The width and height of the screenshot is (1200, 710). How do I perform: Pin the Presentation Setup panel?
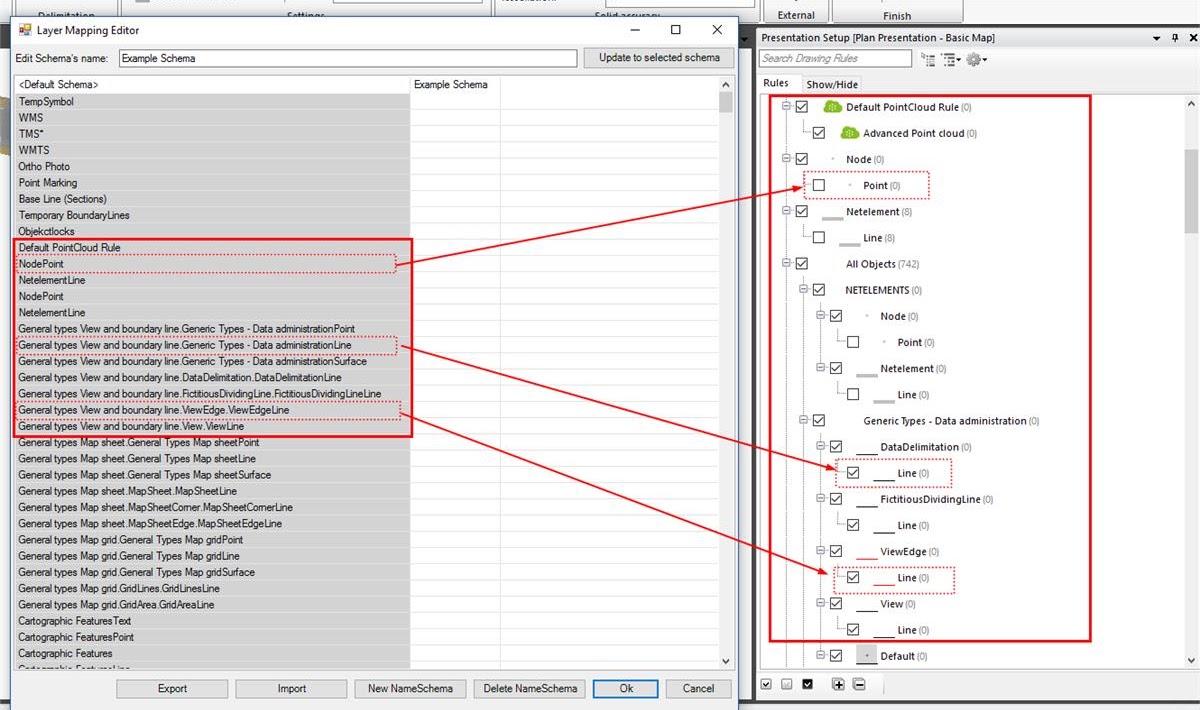(x=1175, y=38)
